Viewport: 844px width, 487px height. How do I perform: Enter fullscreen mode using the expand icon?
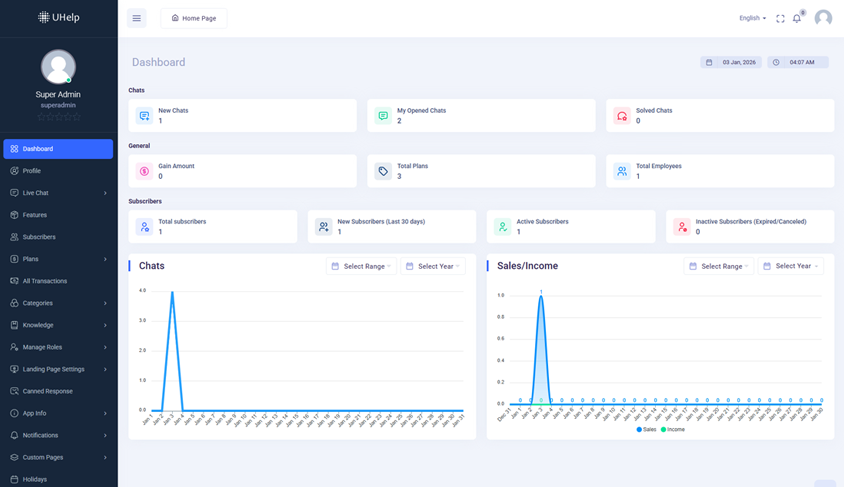click(x=780, y=18)
